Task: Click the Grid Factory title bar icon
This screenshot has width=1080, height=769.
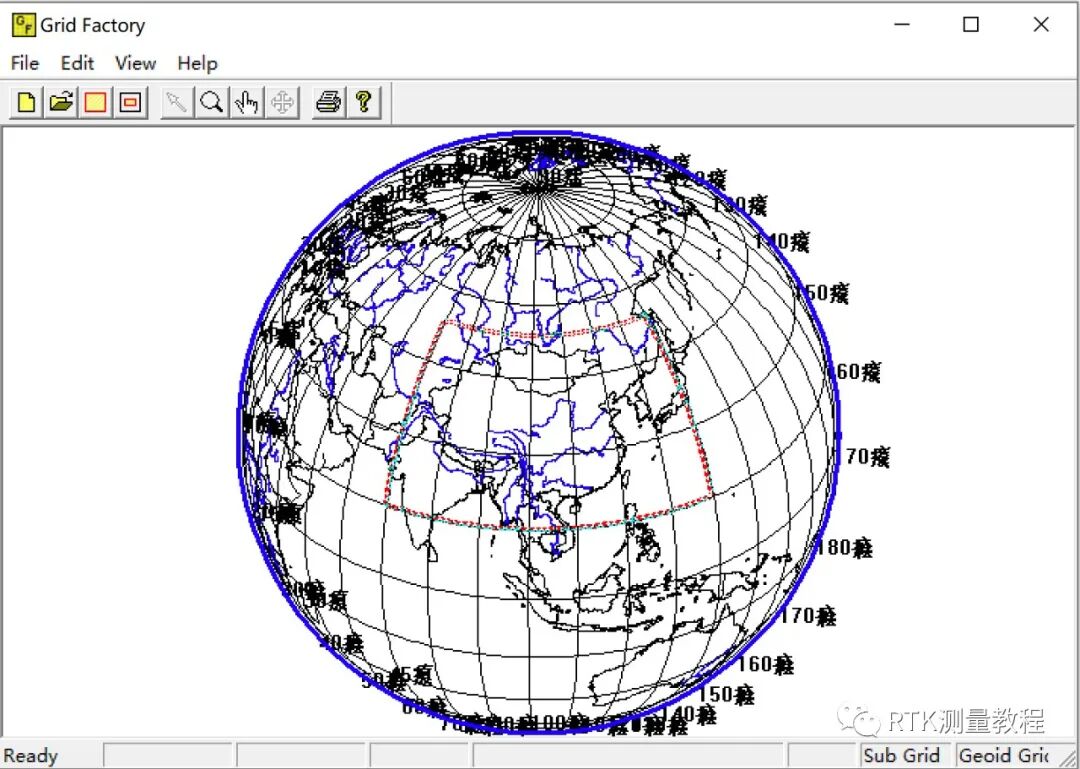Action: pos(23,25)
